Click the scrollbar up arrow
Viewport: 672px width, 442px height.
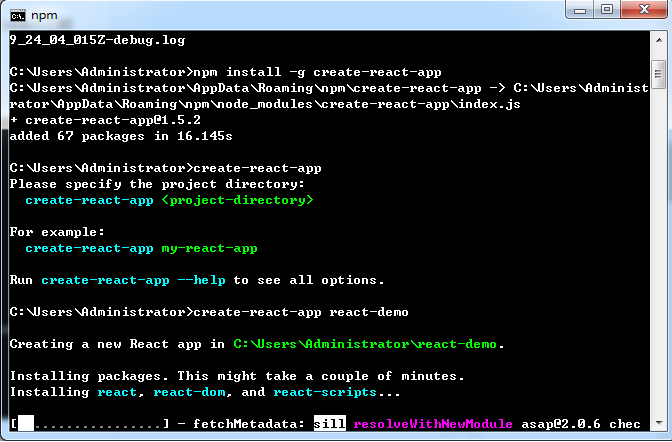(658, 40)
